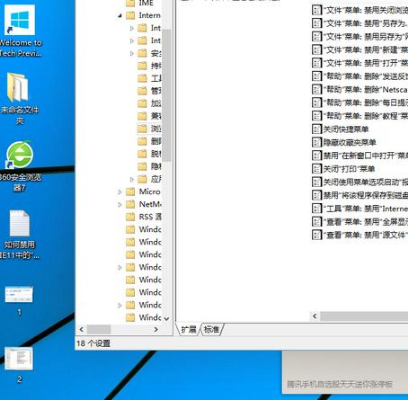412x401 pixels.
Task: Click tree pane horizontal scrollbar left arrow
Action: (x=82, y=329)
